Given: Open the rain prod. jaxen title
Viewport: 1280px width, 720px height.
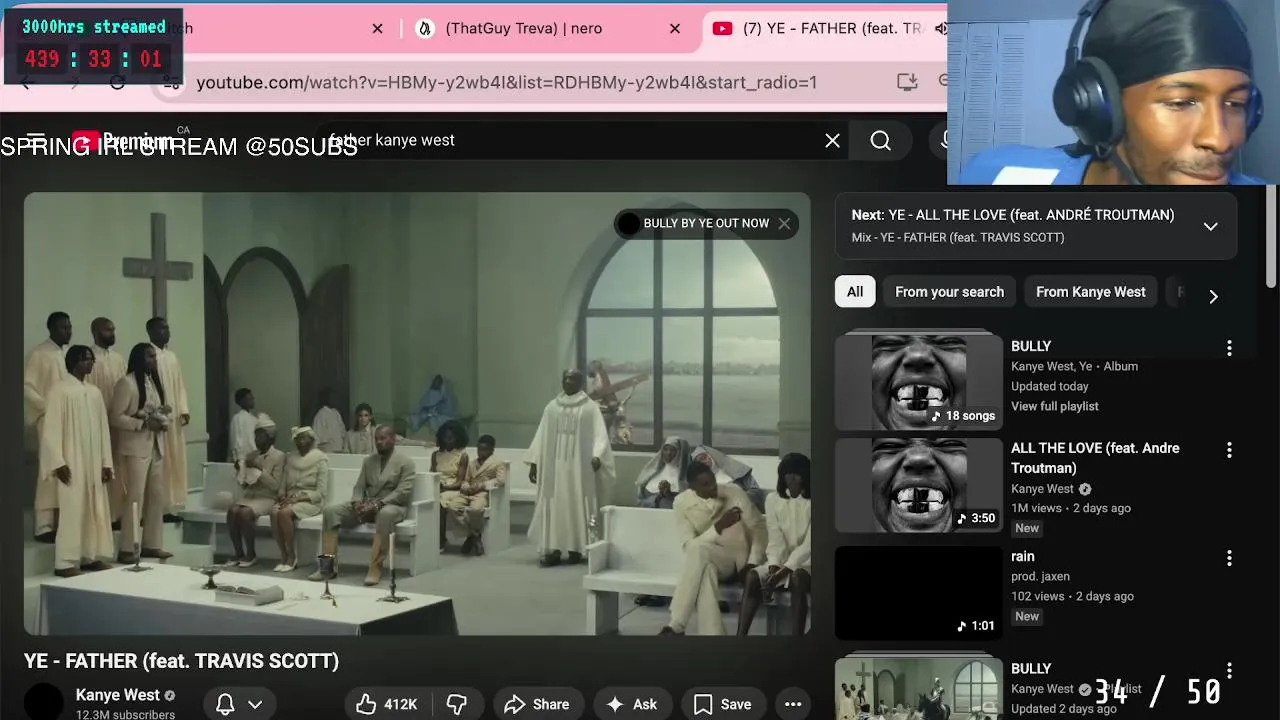Looking at the screenshot, I should pyautogui.click(x=1023, y=556).
